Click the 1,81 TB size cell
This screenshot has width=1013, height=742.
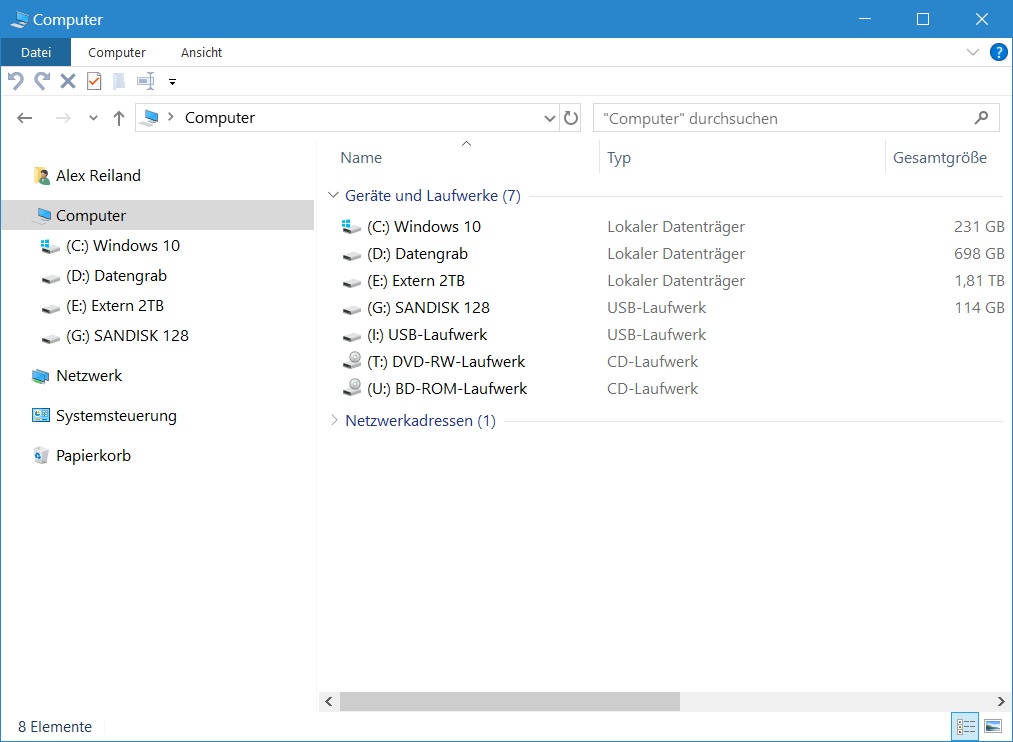point(979,281)
